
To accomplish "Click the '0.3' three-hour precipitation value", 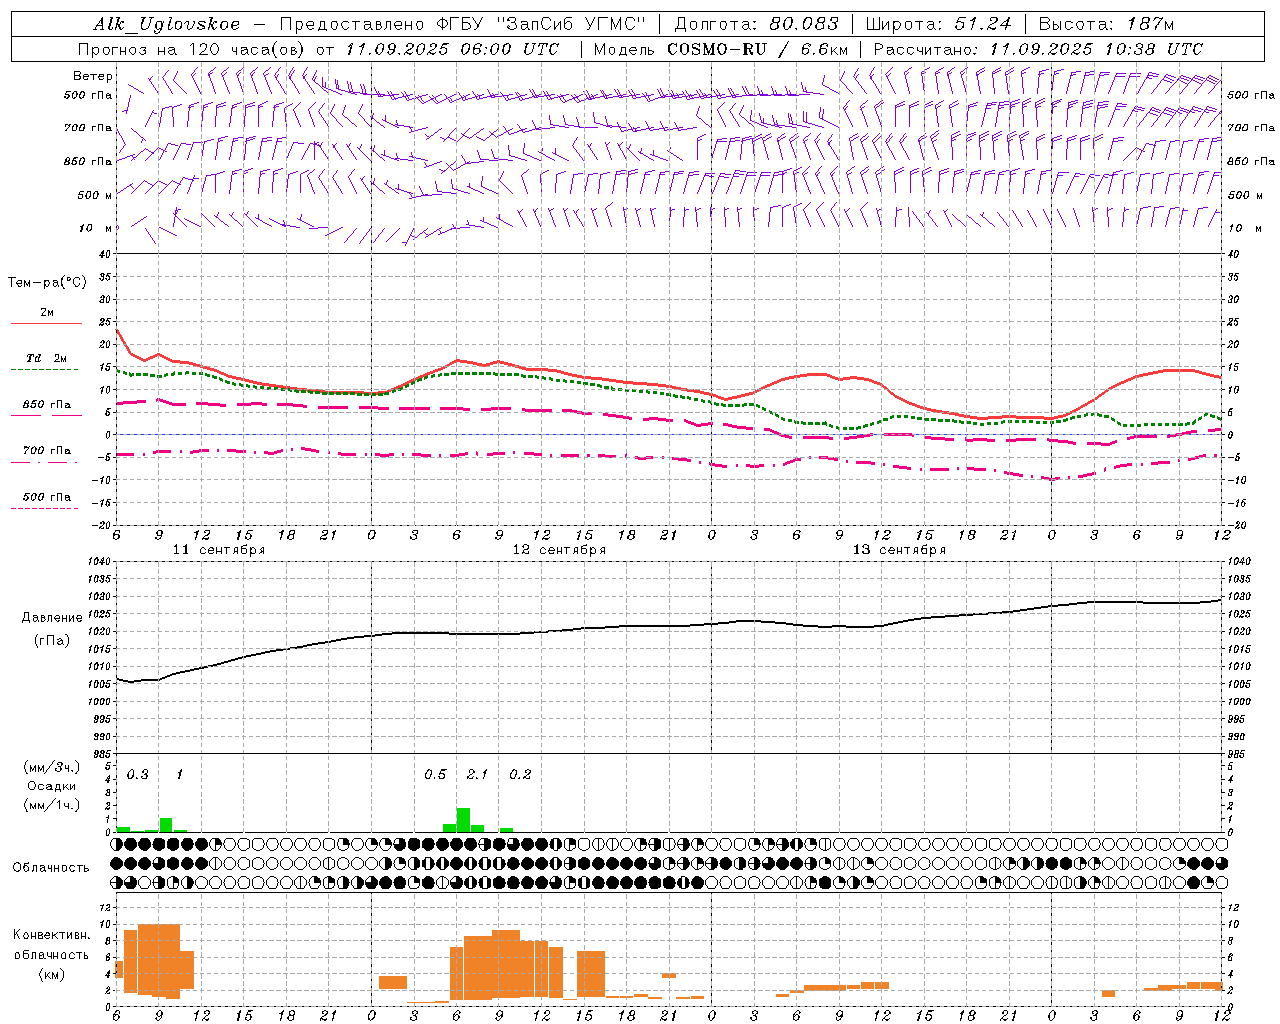I will [138, 775].
